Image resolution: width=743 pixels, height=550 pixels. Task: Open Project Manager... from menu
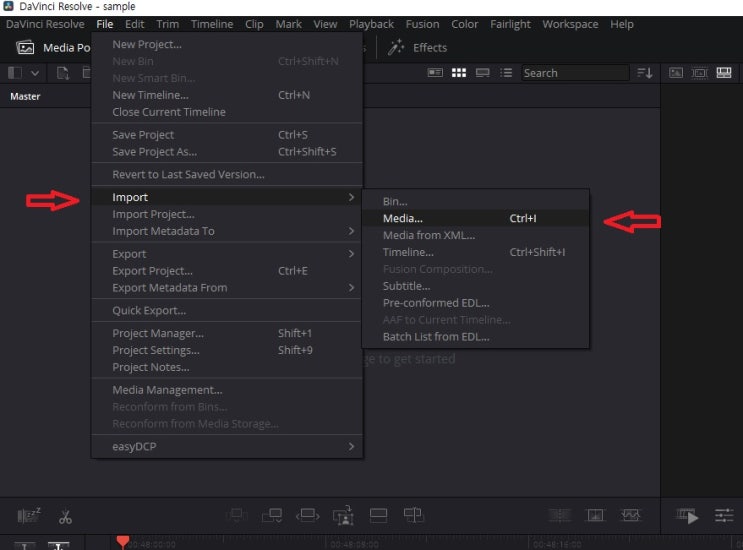coord(227,334)
